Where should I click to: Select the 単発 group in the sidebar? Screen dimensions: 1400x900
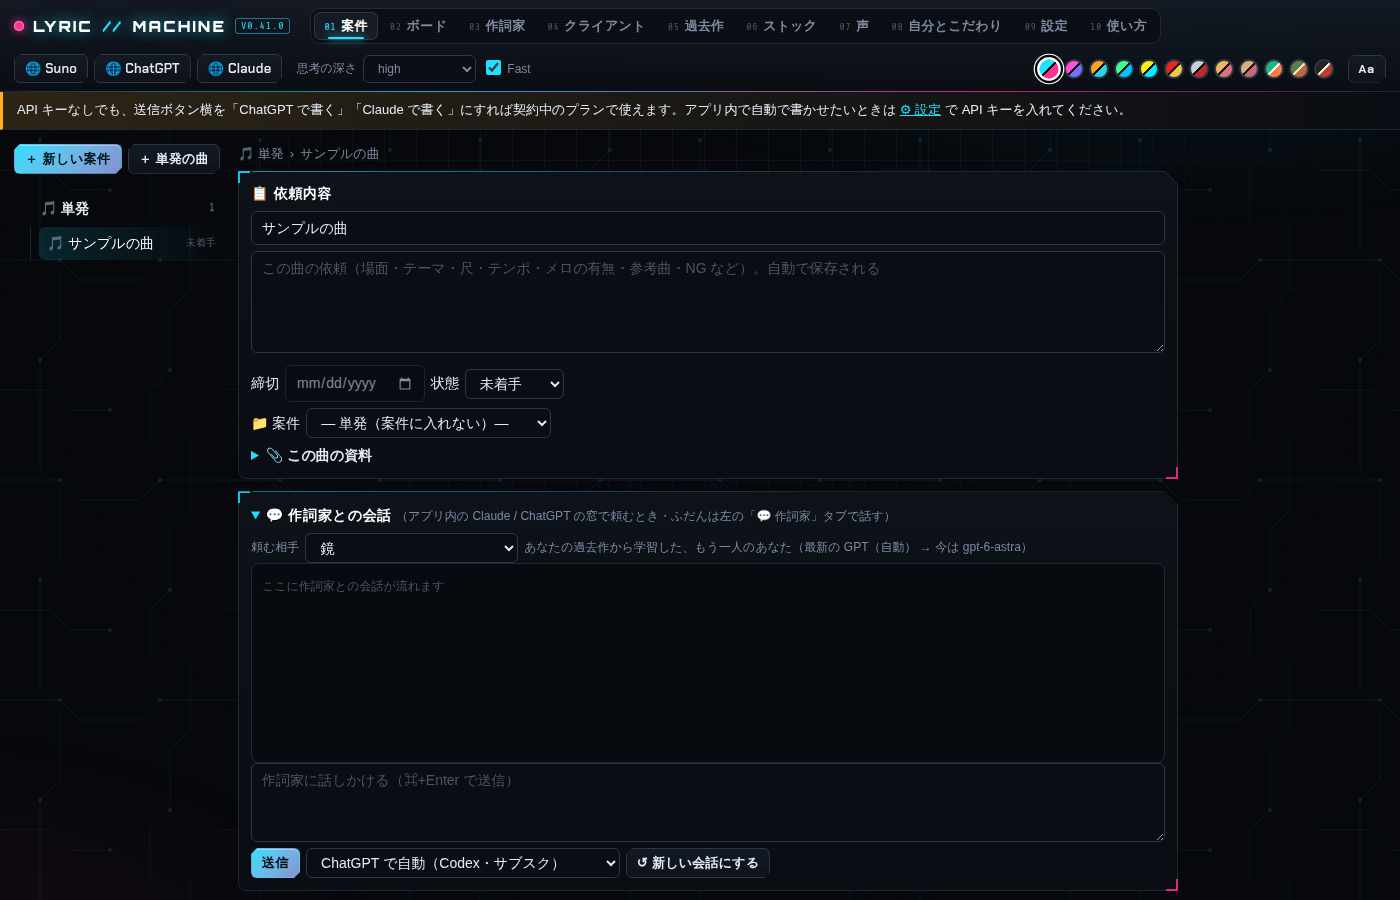click(127, 208)
